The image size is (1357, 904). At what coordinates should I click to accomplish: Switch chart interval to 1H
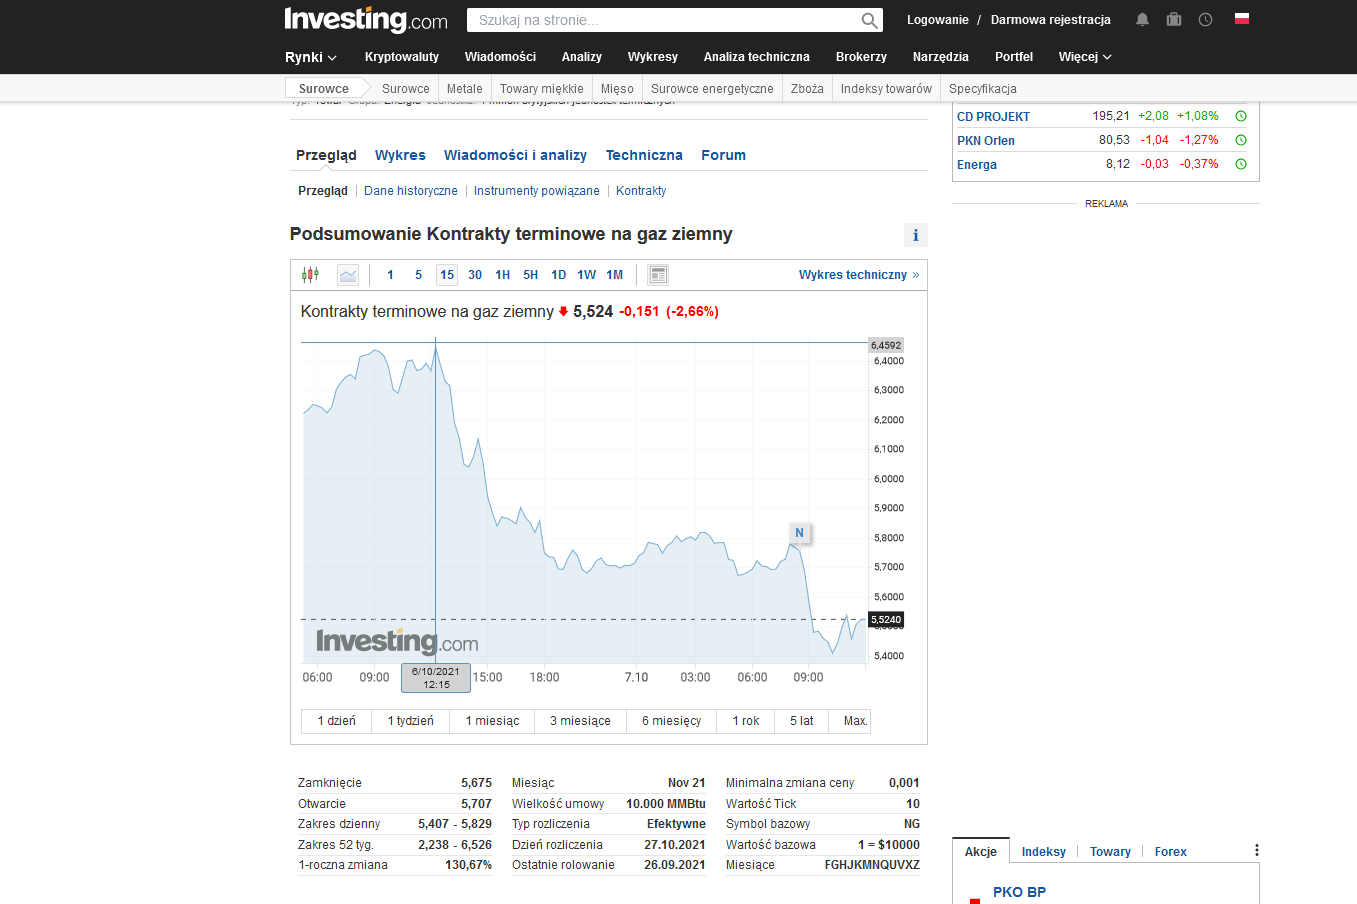click(502, 275)
